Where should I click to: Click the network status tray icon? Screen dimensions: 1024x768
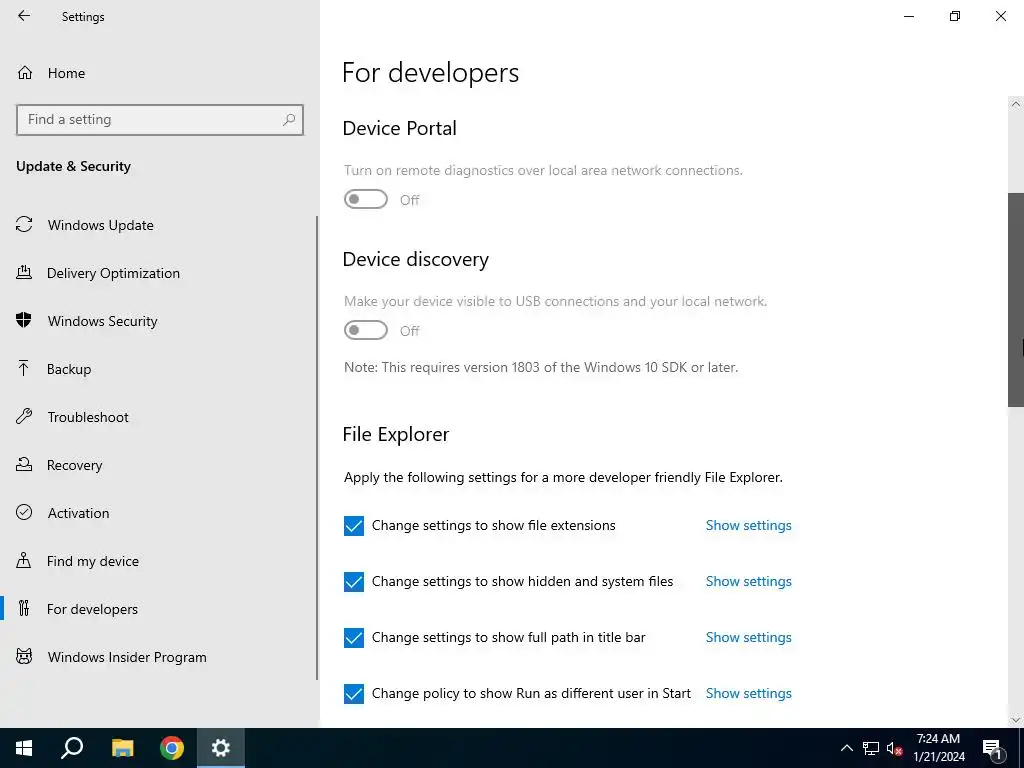click(x=871, y=748)
